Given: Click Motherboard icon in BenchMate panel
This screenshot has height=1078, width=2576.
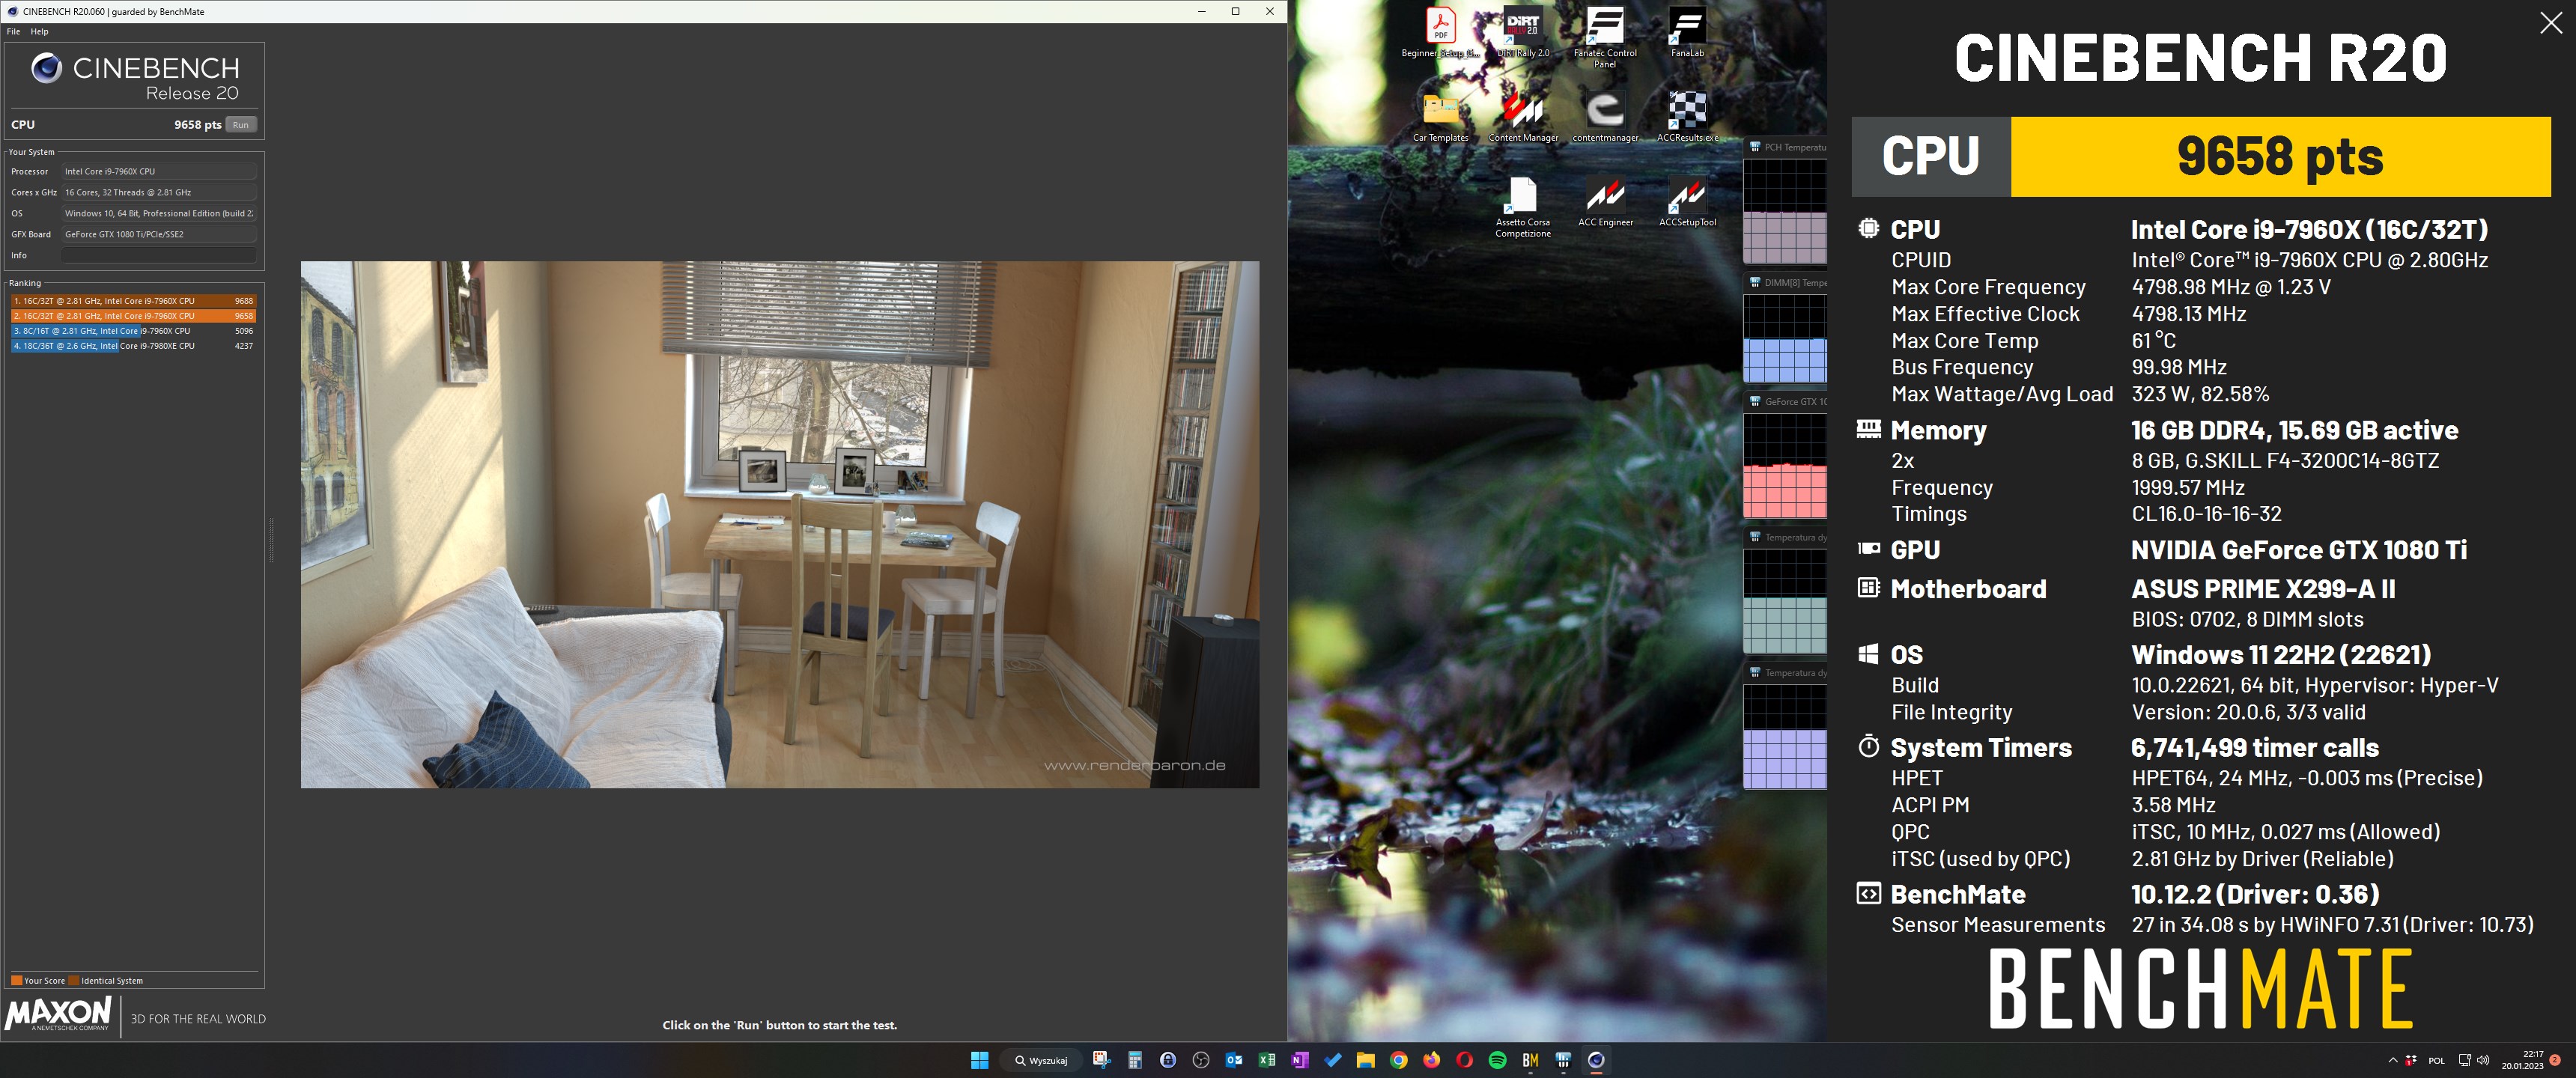Looking at the screenshot, I should coord(1868,587).
